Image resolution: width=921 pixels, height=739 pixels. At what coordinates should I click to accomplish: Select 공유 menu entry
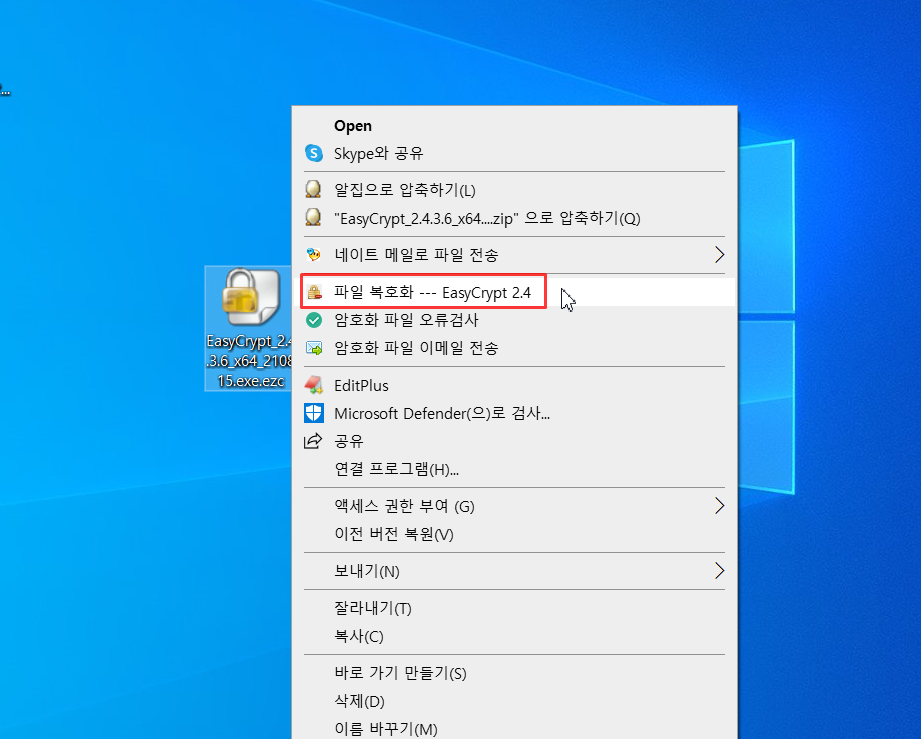(x=514, y=441)
